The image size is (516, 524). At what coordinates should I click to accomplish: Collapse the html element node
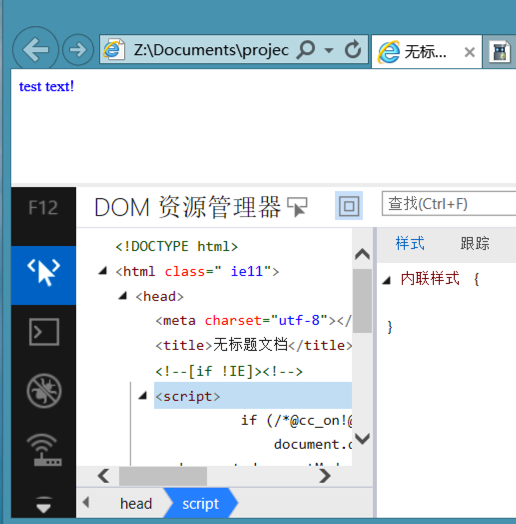103,271
